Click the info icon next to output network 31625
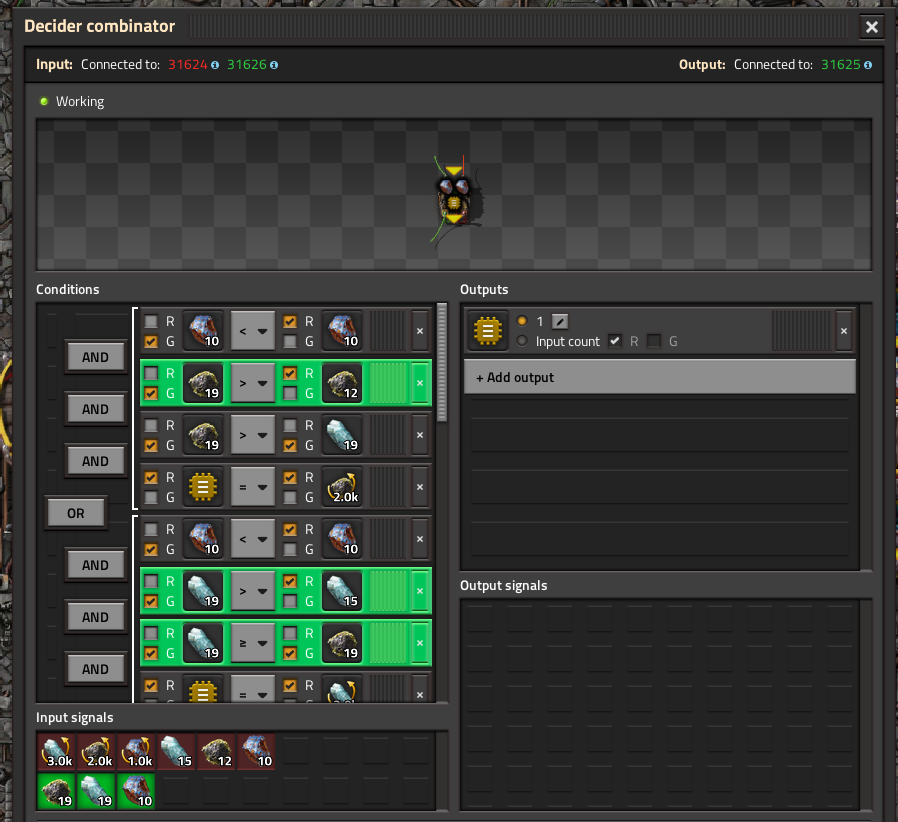 [868, 65]
